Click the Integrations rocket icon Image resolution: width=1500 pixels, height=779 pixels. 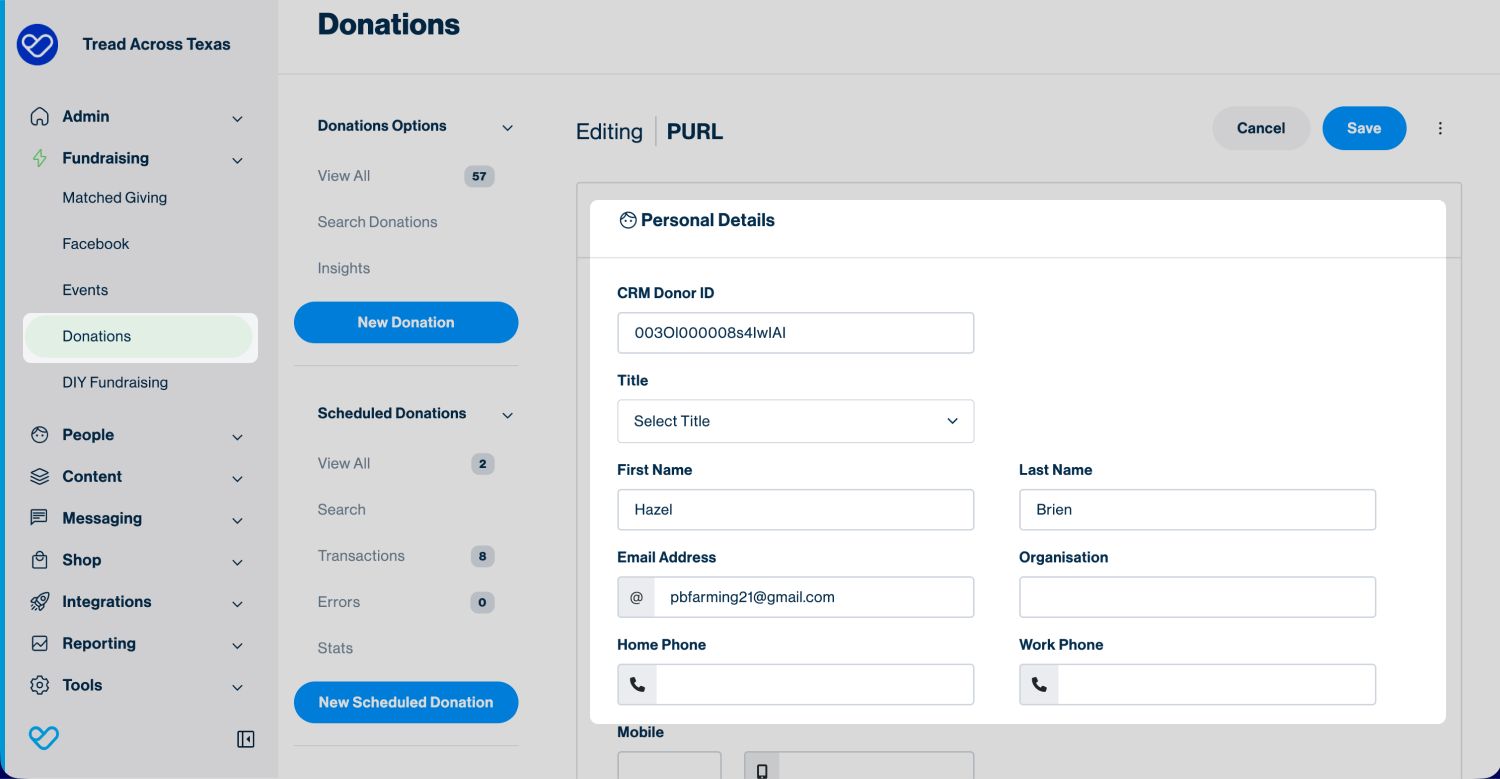pos(40,602)
